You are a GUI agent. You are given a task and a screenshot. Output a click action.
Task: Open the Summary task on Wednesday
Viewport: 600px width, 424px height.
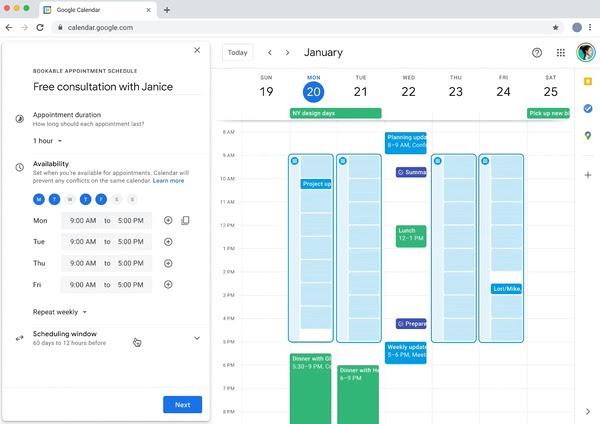[x=411, y=172]
